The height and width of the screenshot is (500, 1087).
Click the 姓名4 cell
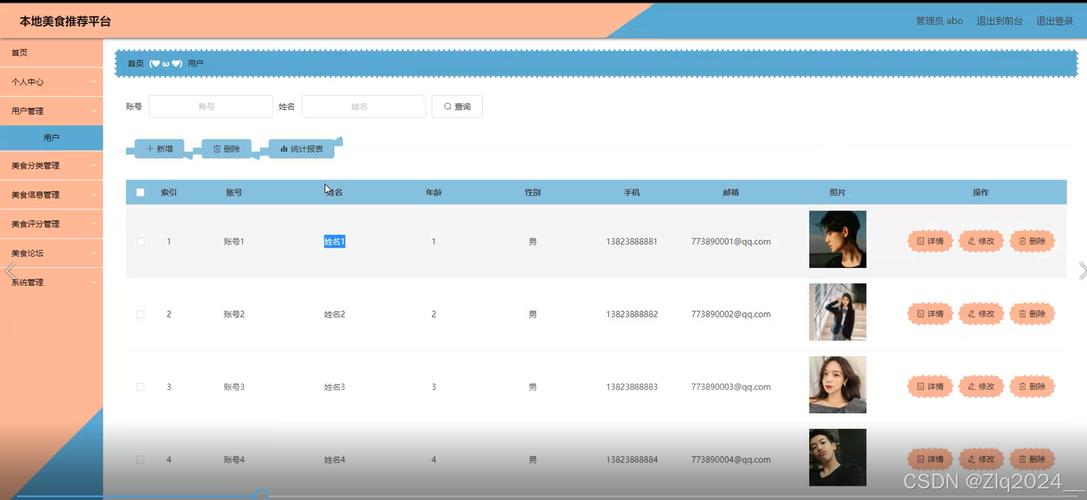(334, 459)
